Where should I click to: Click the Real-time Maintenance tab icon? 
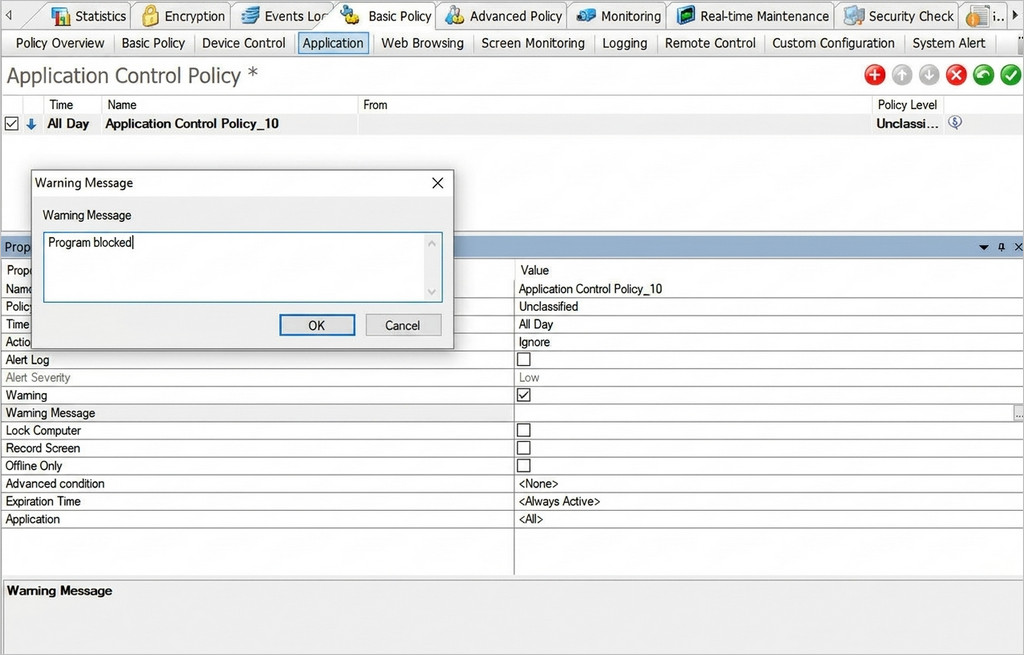tap(685, 16)
